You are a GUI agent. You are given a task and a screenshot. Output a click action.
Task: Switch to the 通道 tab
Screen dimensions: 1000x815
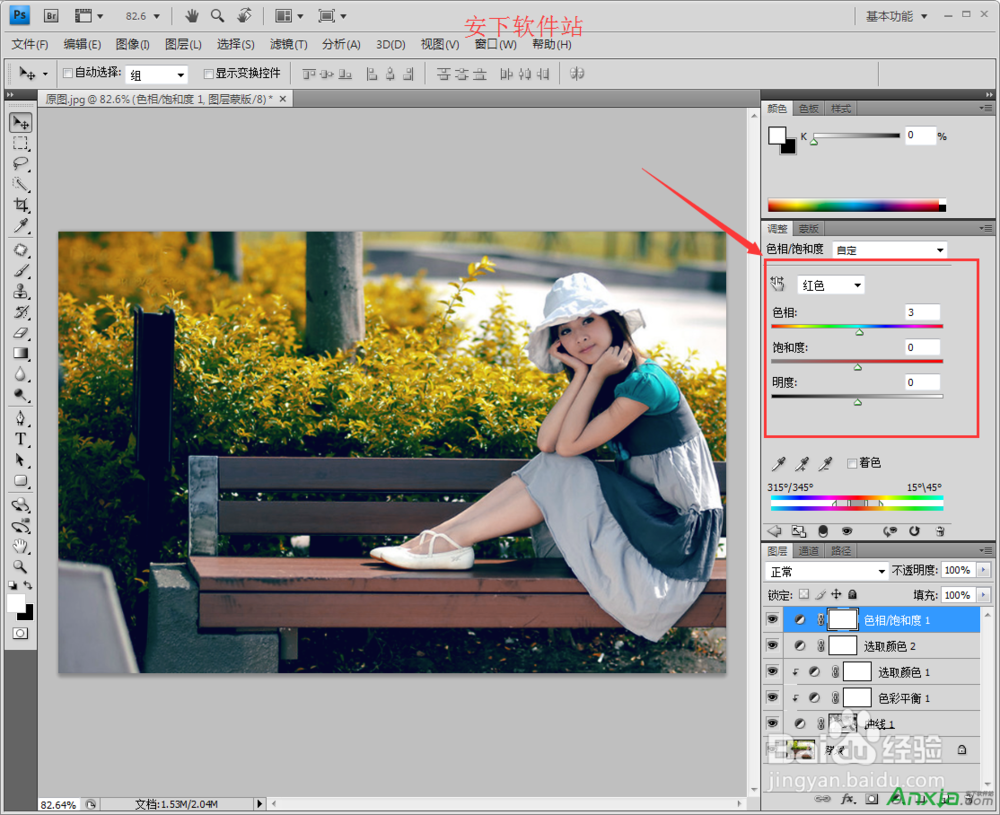pos(809,551)
